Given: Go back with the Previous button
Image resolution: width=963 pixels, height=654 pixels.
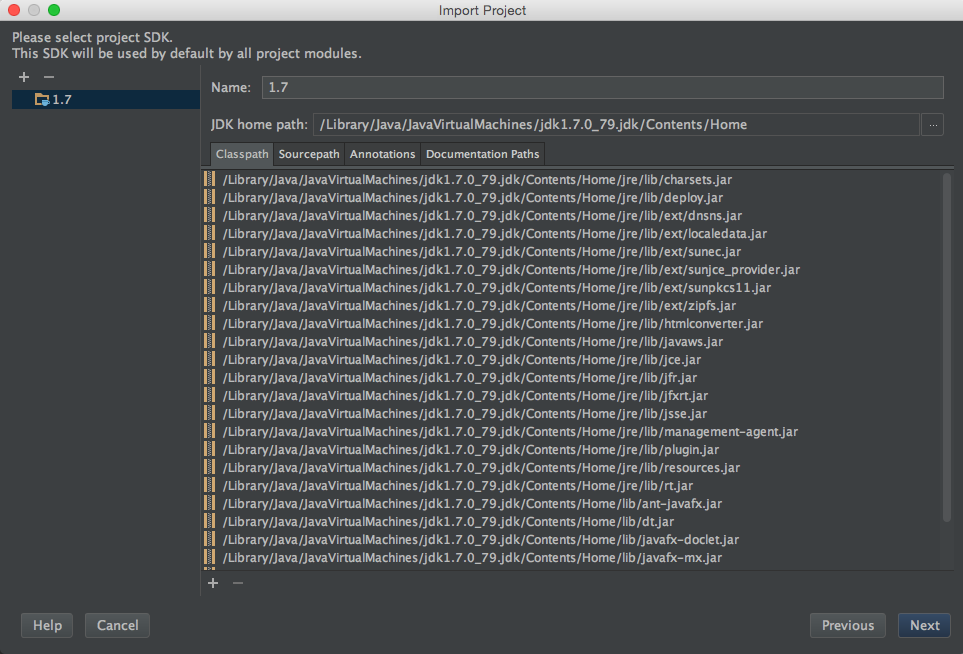Looking at the screenshot, I should (847, 625).
